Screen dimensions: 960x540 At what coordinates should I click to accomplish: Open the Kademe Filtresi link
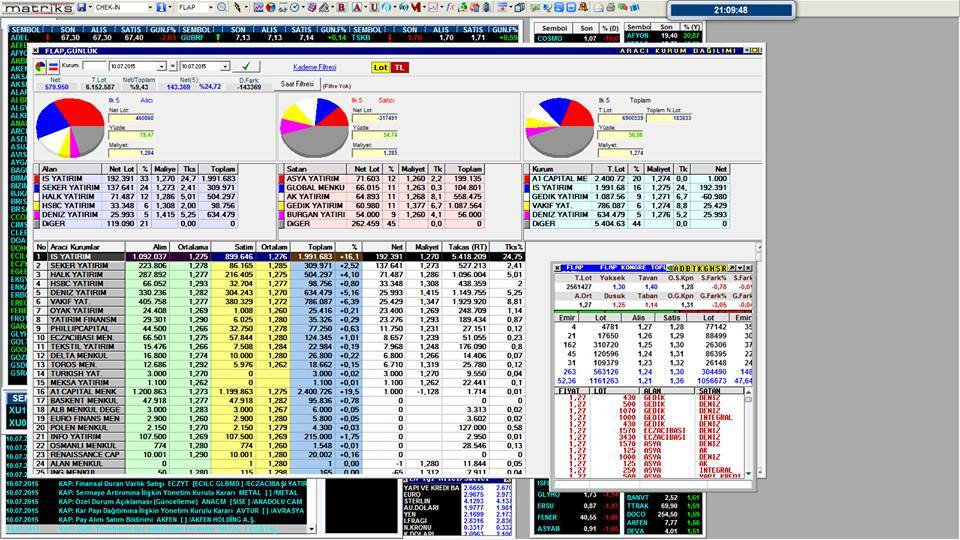pyautogui.click(x=315, y=66)
